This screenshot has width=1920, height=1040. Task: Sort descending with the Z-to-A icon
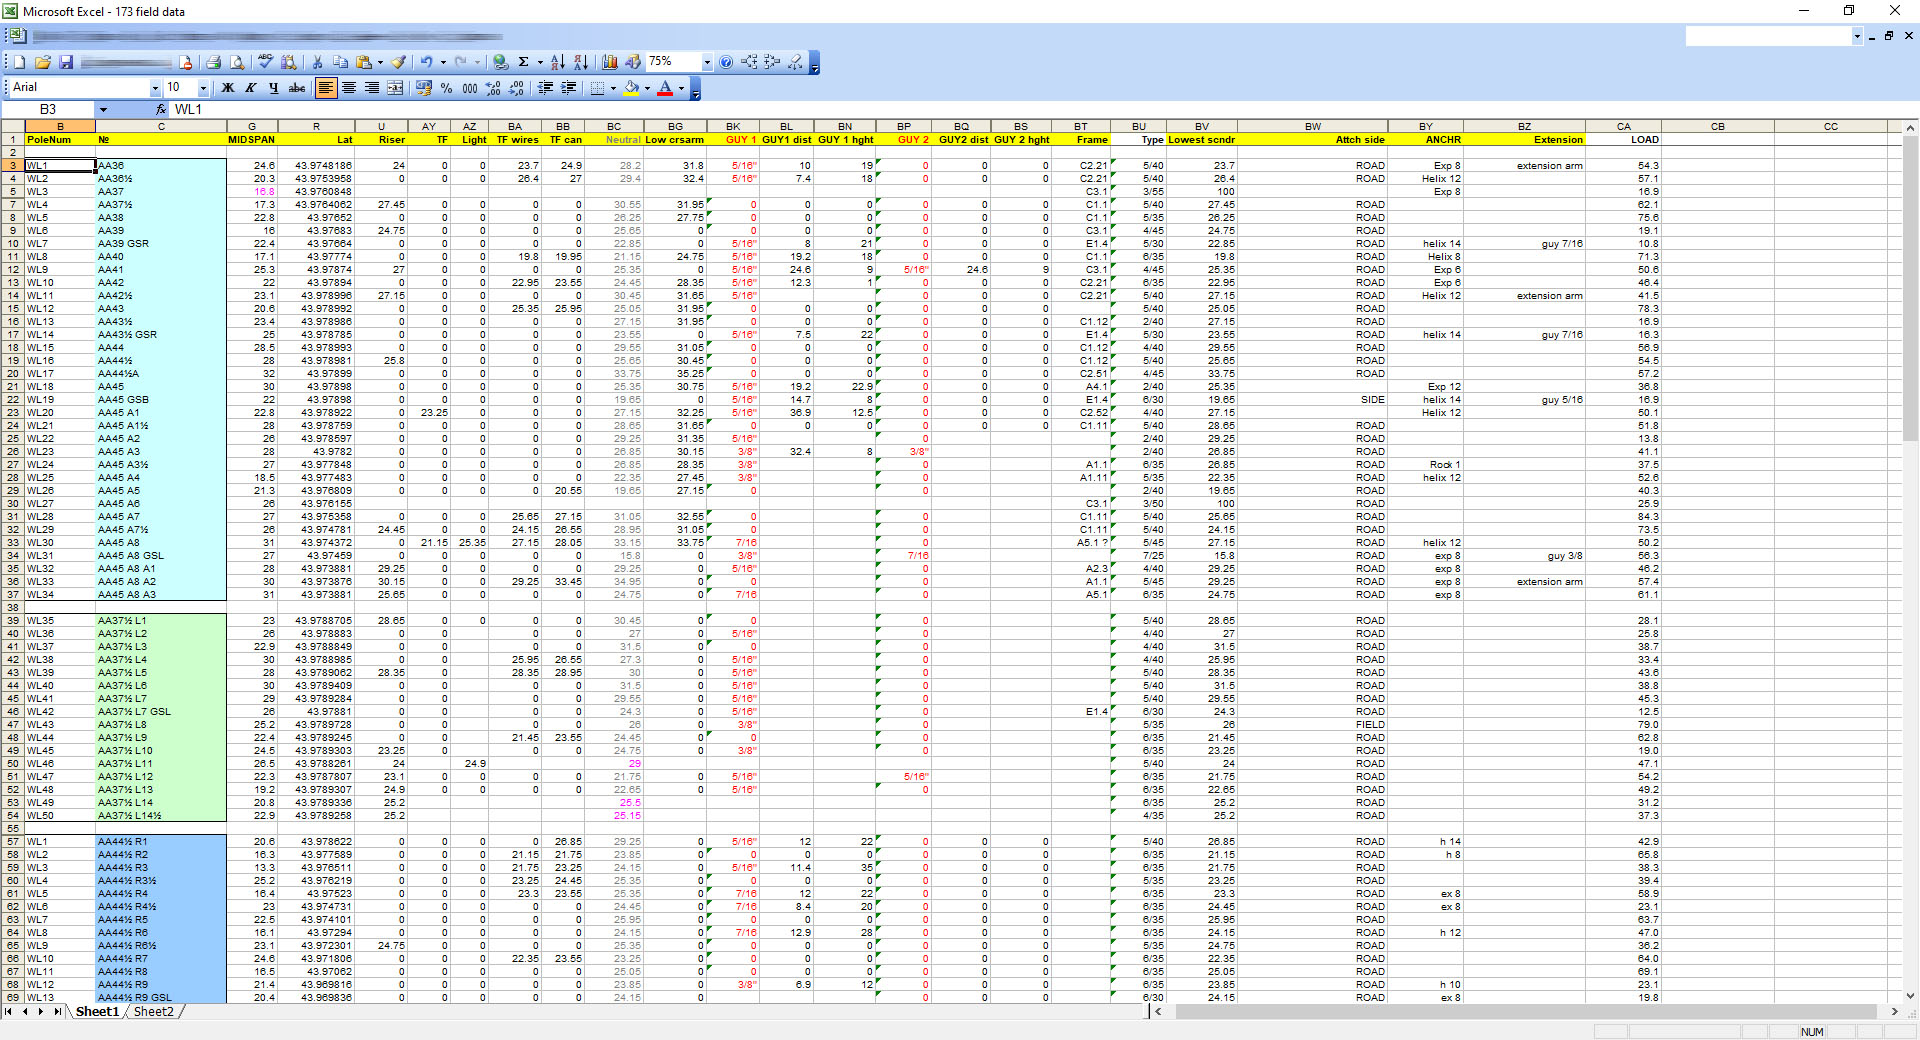[581, 62]
